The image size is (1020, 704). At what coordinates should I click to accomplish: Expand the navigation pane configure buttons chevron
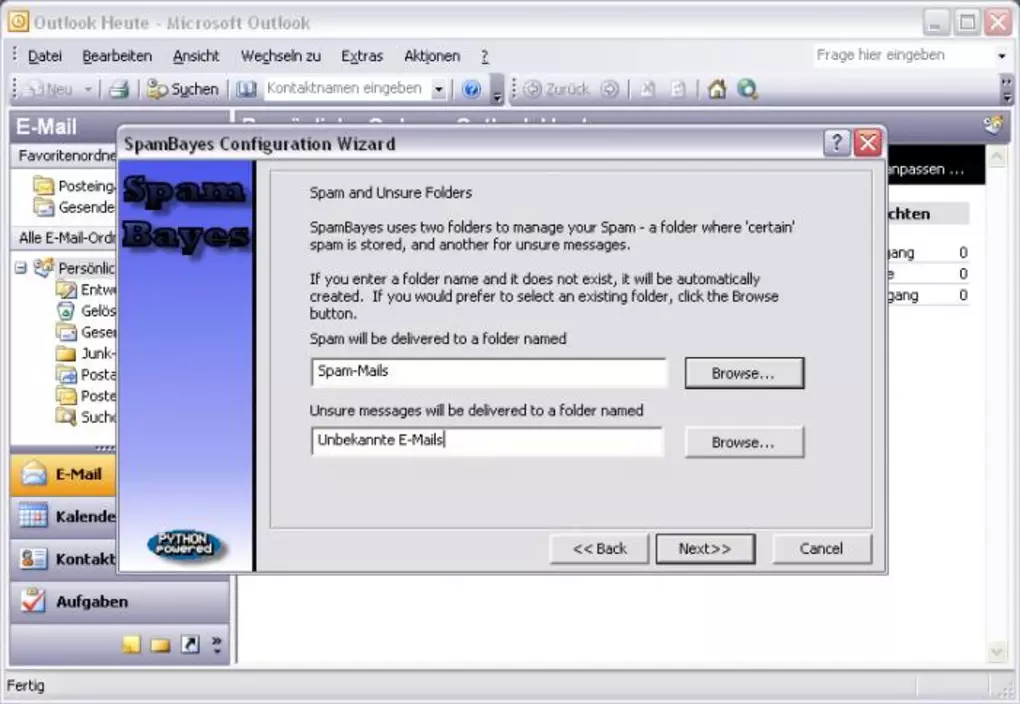pos(216,645)
